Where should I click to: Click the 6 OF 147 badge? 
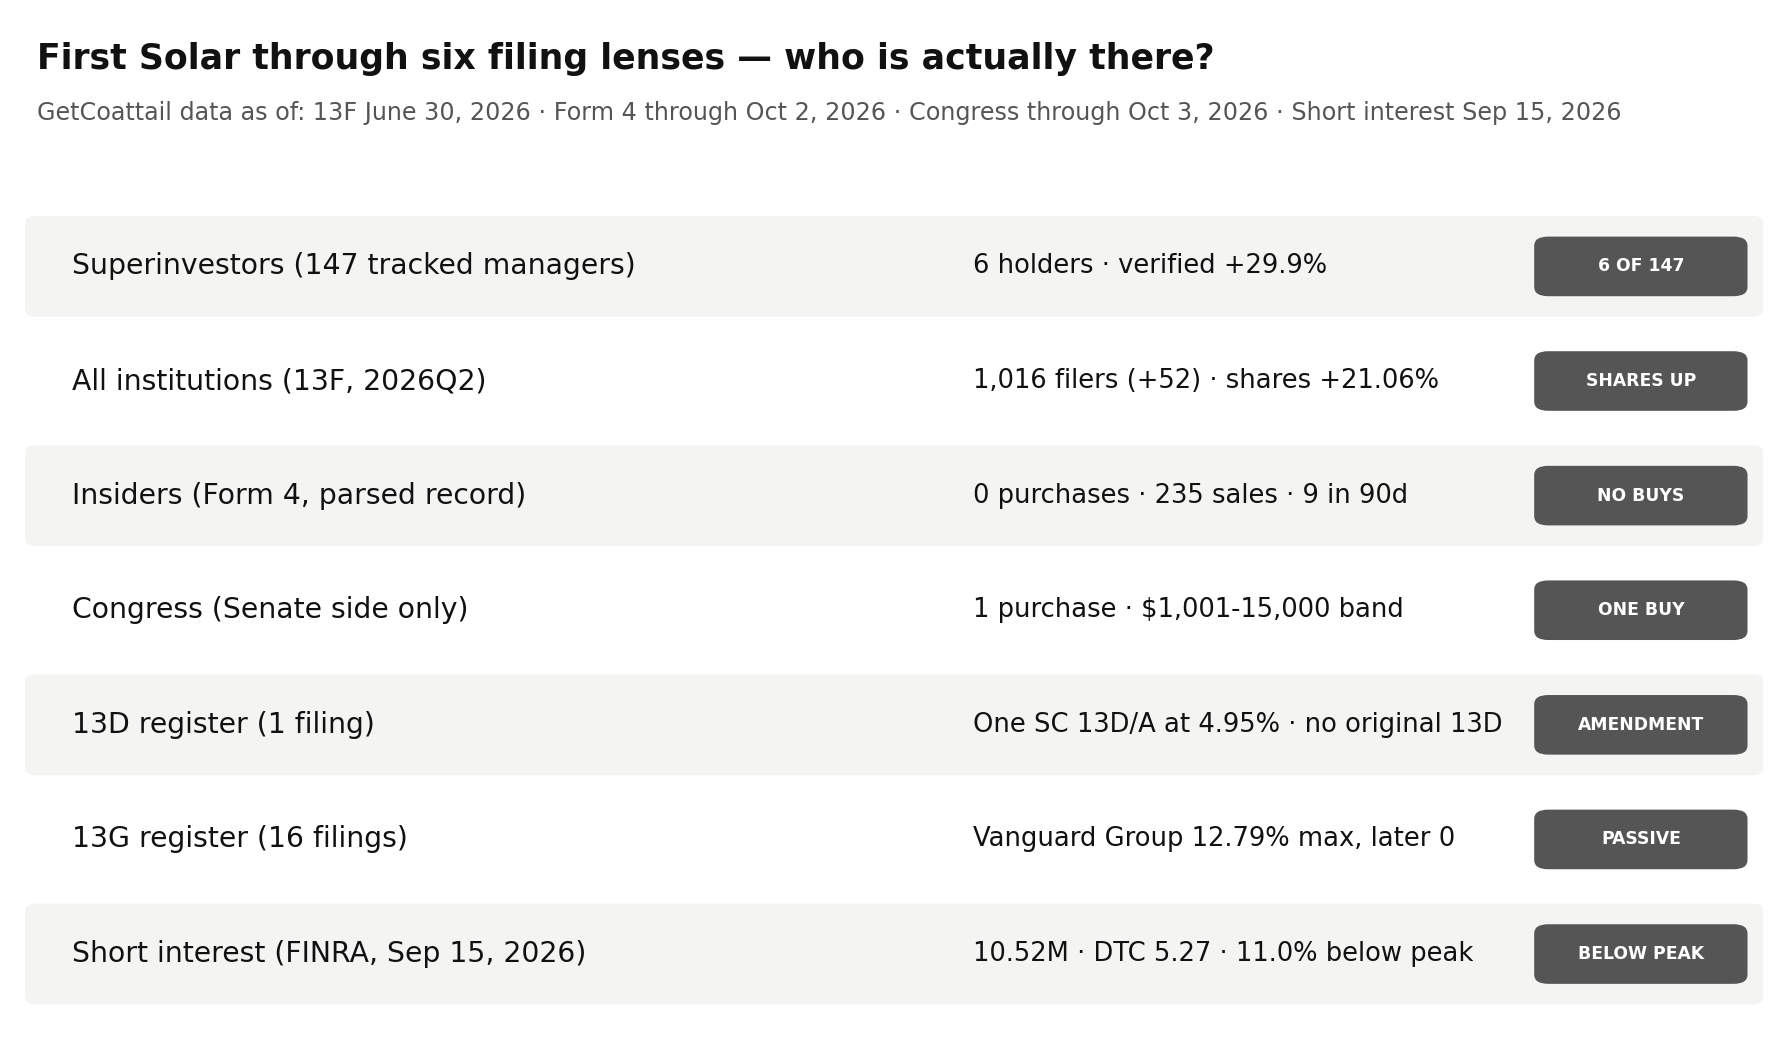click(x=1640, y=266)
